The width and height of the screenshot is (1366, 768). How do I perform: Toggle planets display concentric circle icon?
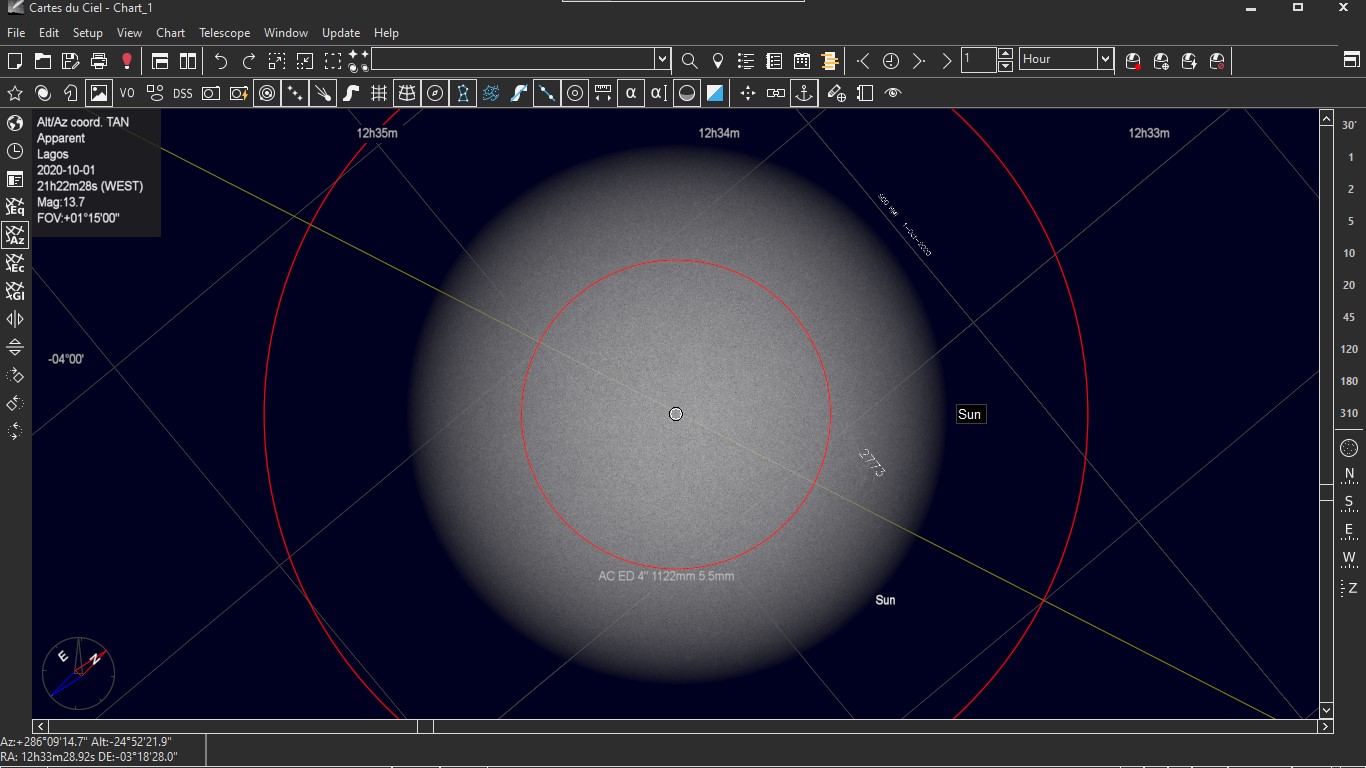(267, 93)
